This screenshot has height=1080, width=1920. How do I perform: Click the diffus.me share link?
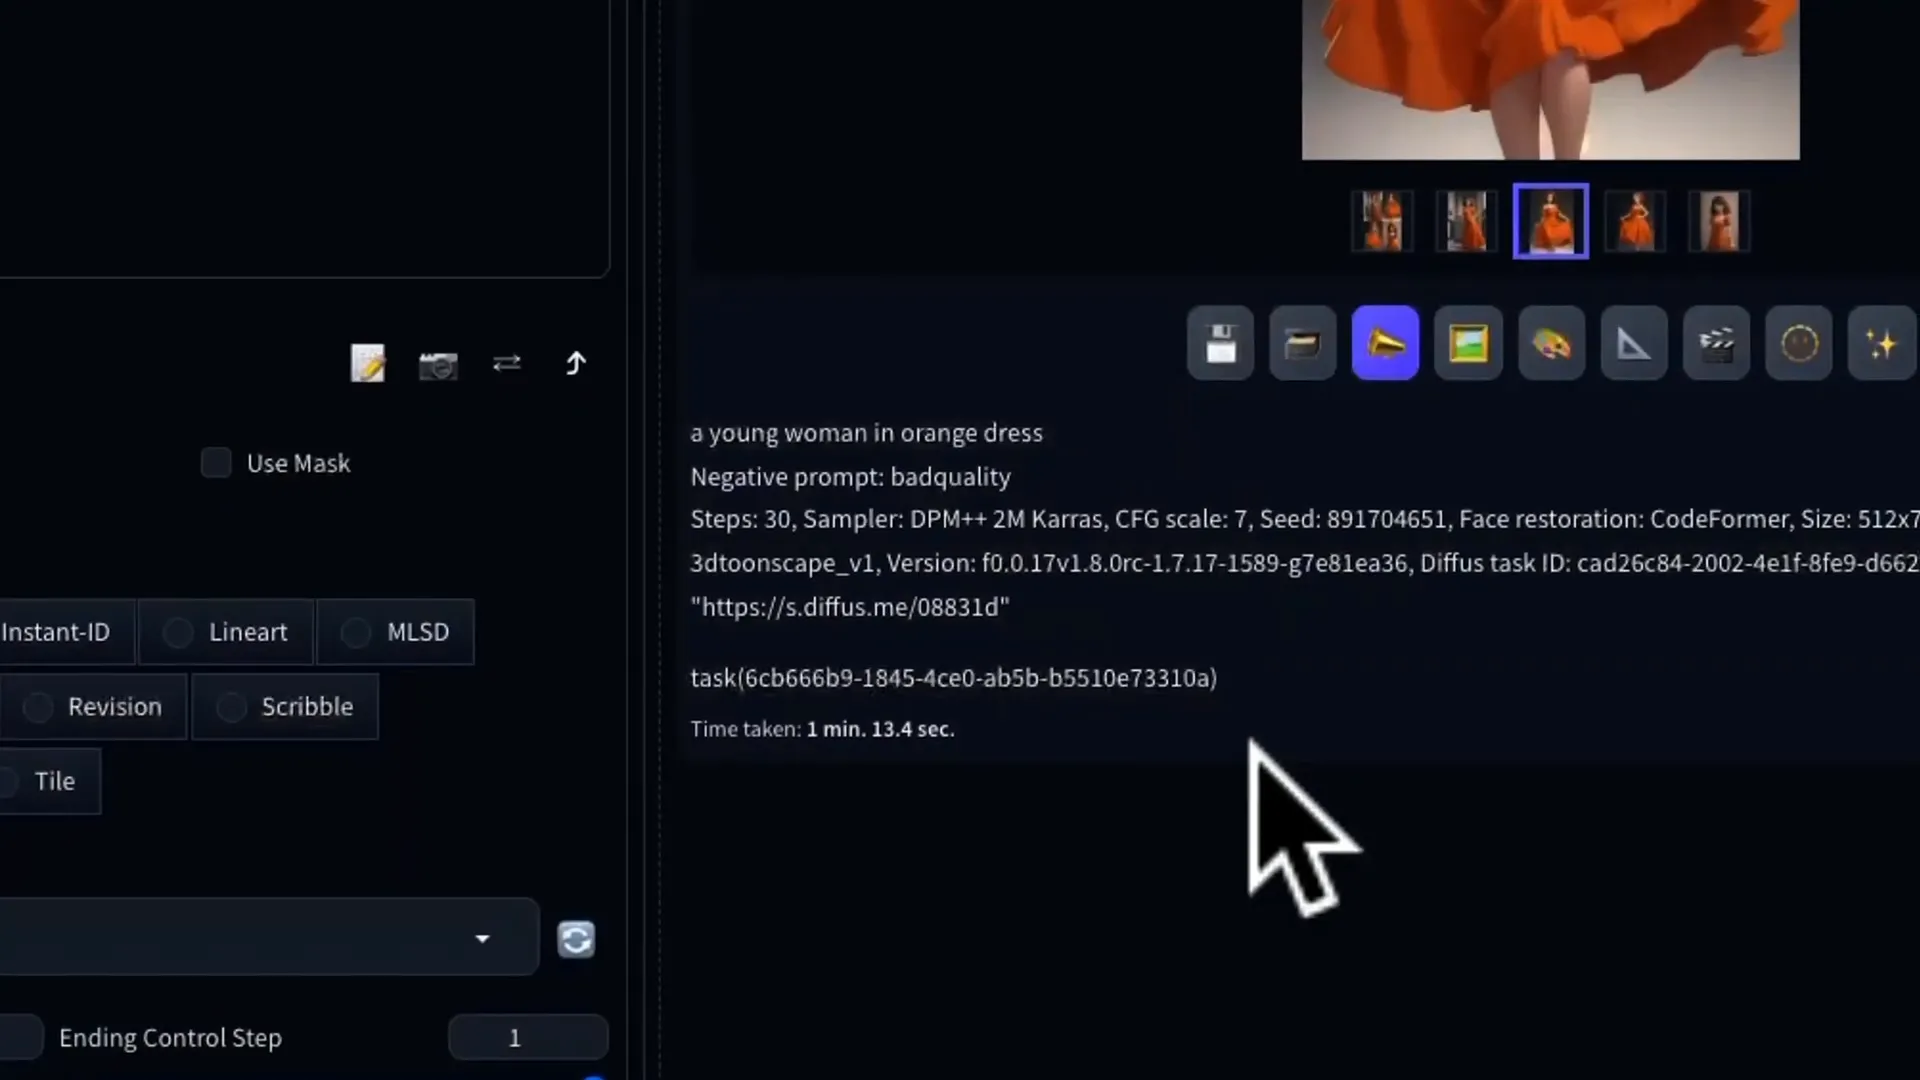tap(849, 605)
